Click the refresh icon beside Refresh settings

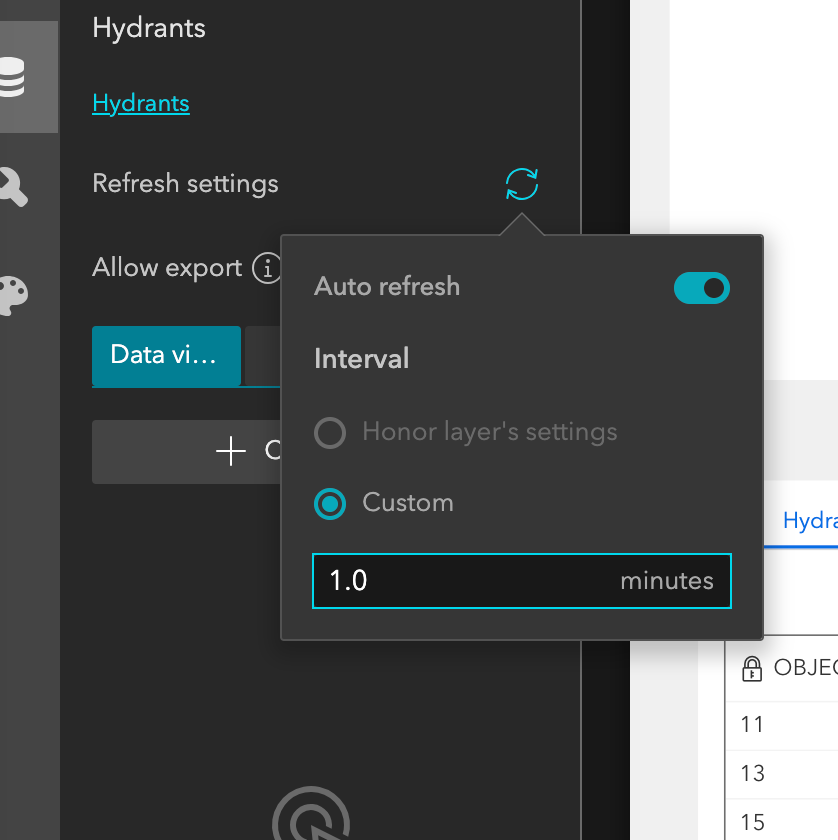pyautogui.click(x=521, y=184)
